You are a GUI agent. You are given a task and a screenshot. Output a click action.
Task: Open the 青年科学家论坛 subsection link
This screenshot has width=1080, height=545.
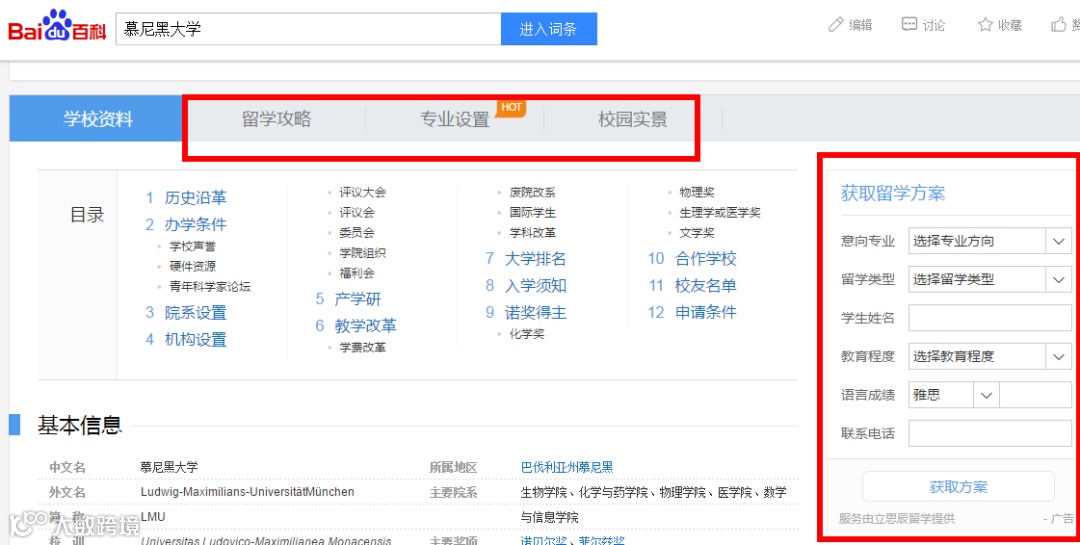click(x=210, y=287)
